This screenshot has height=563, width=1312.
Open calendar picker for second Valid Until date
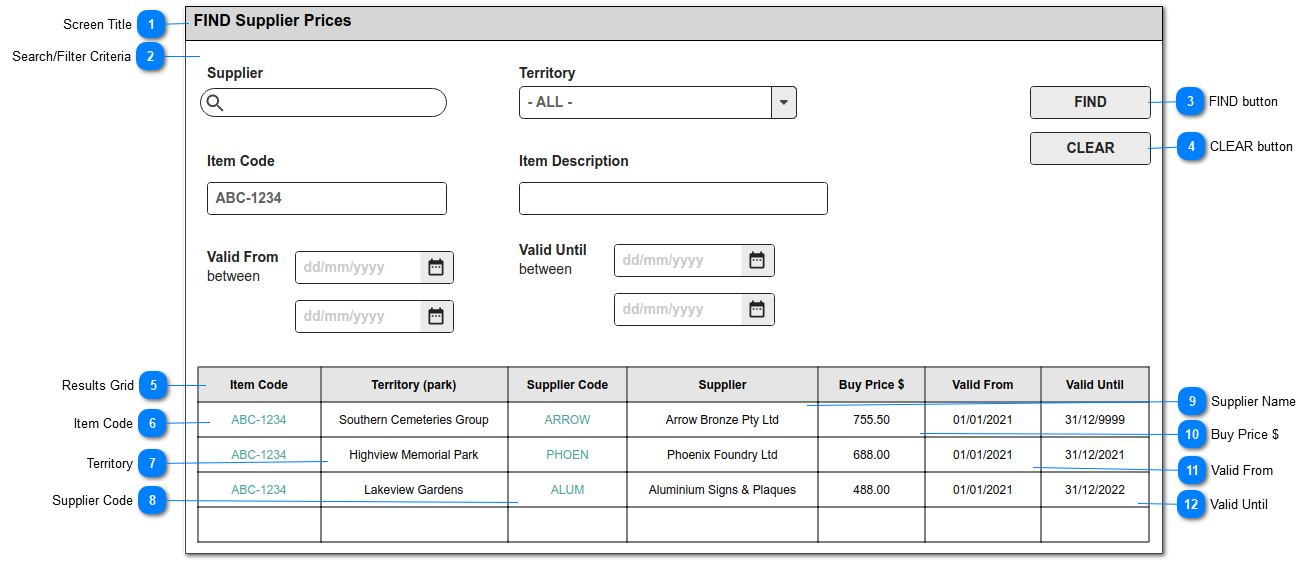point(757,309)
